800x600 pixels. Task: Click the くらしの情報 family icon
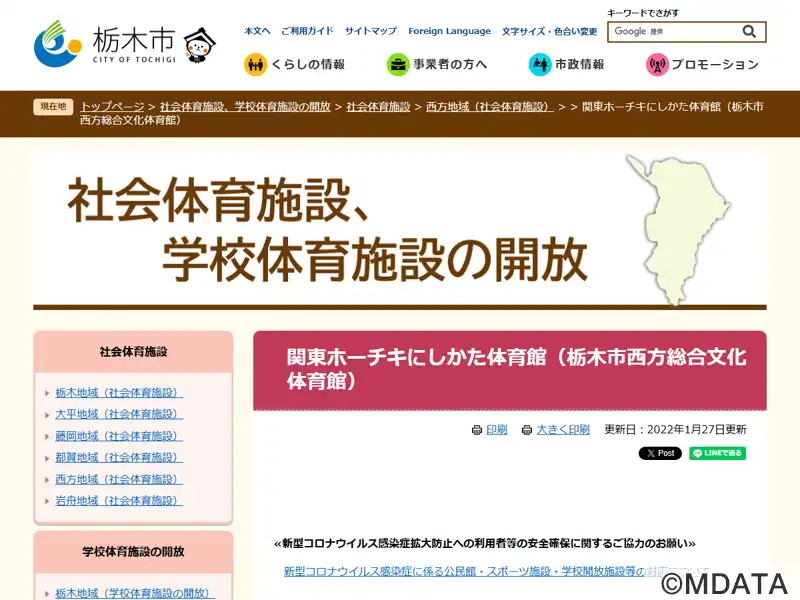click(255, 64)
